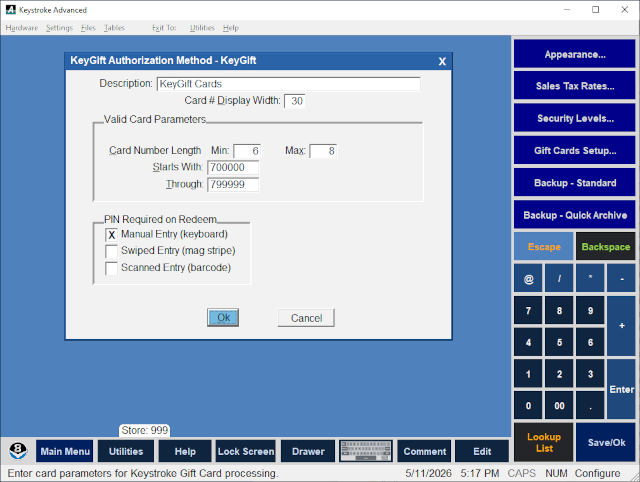
Task: Tap keypad number 1
Action: coord(528,373)
